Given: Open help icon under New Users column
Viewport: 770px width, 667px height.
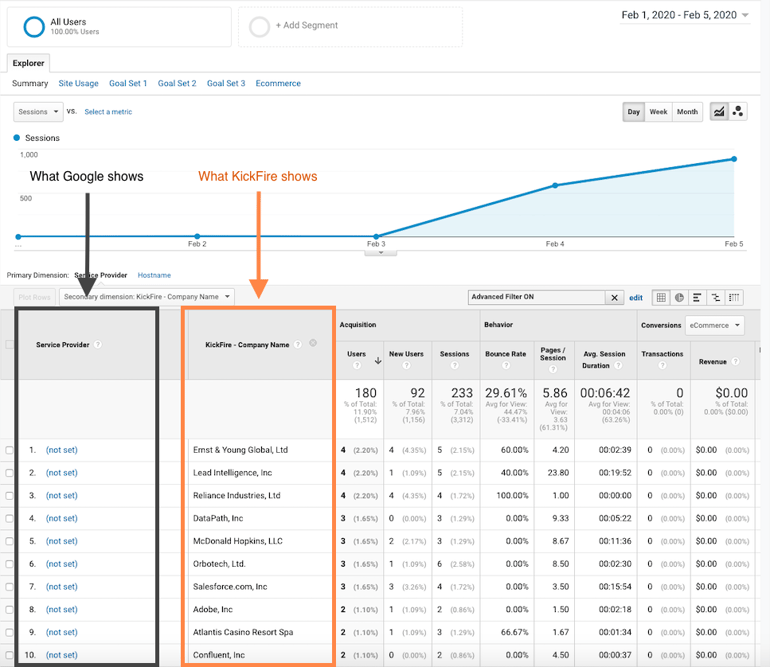Looking at the screenshot, I should coord(406,365).
